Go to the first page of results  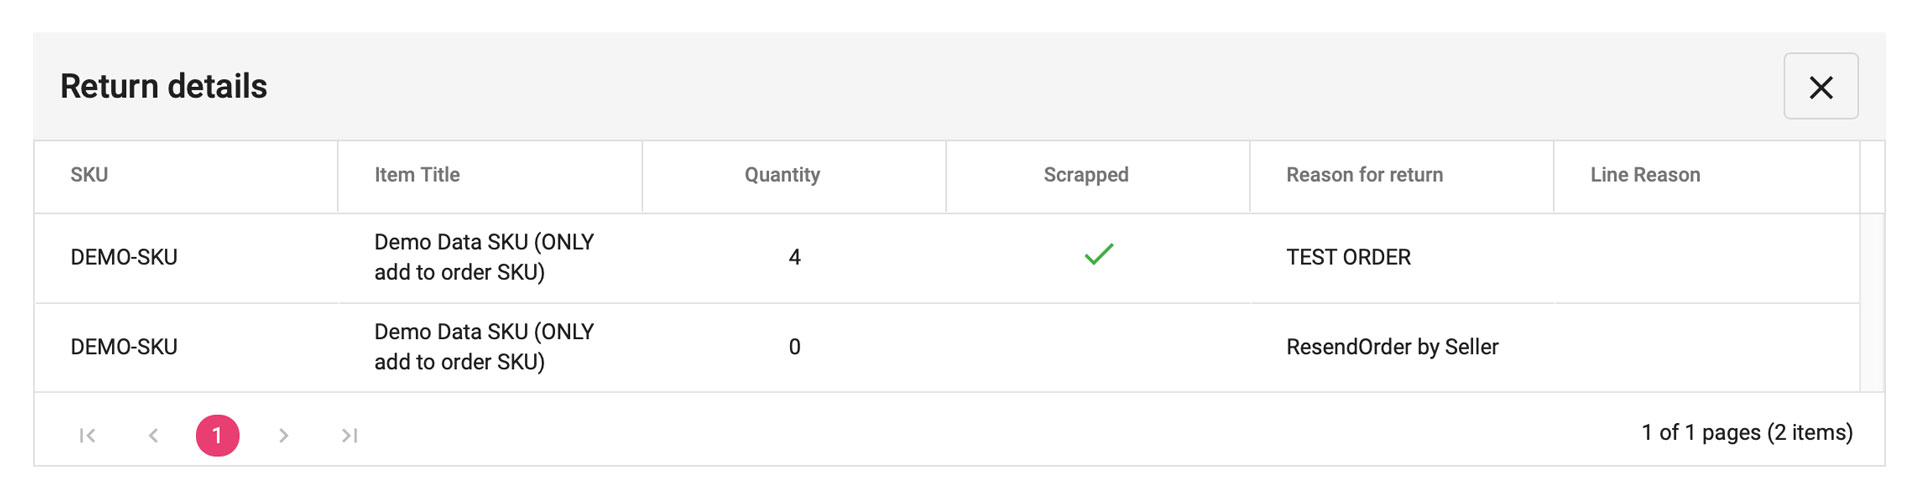pyautogui.click(x=88, y=435)
